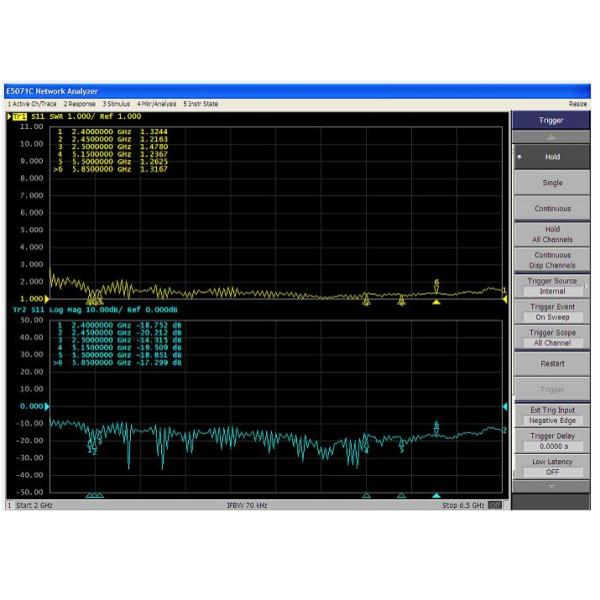Expand Trigger Scope All Channel options
This screenshot has height=600, width=600.
click(x=552, y=338)
